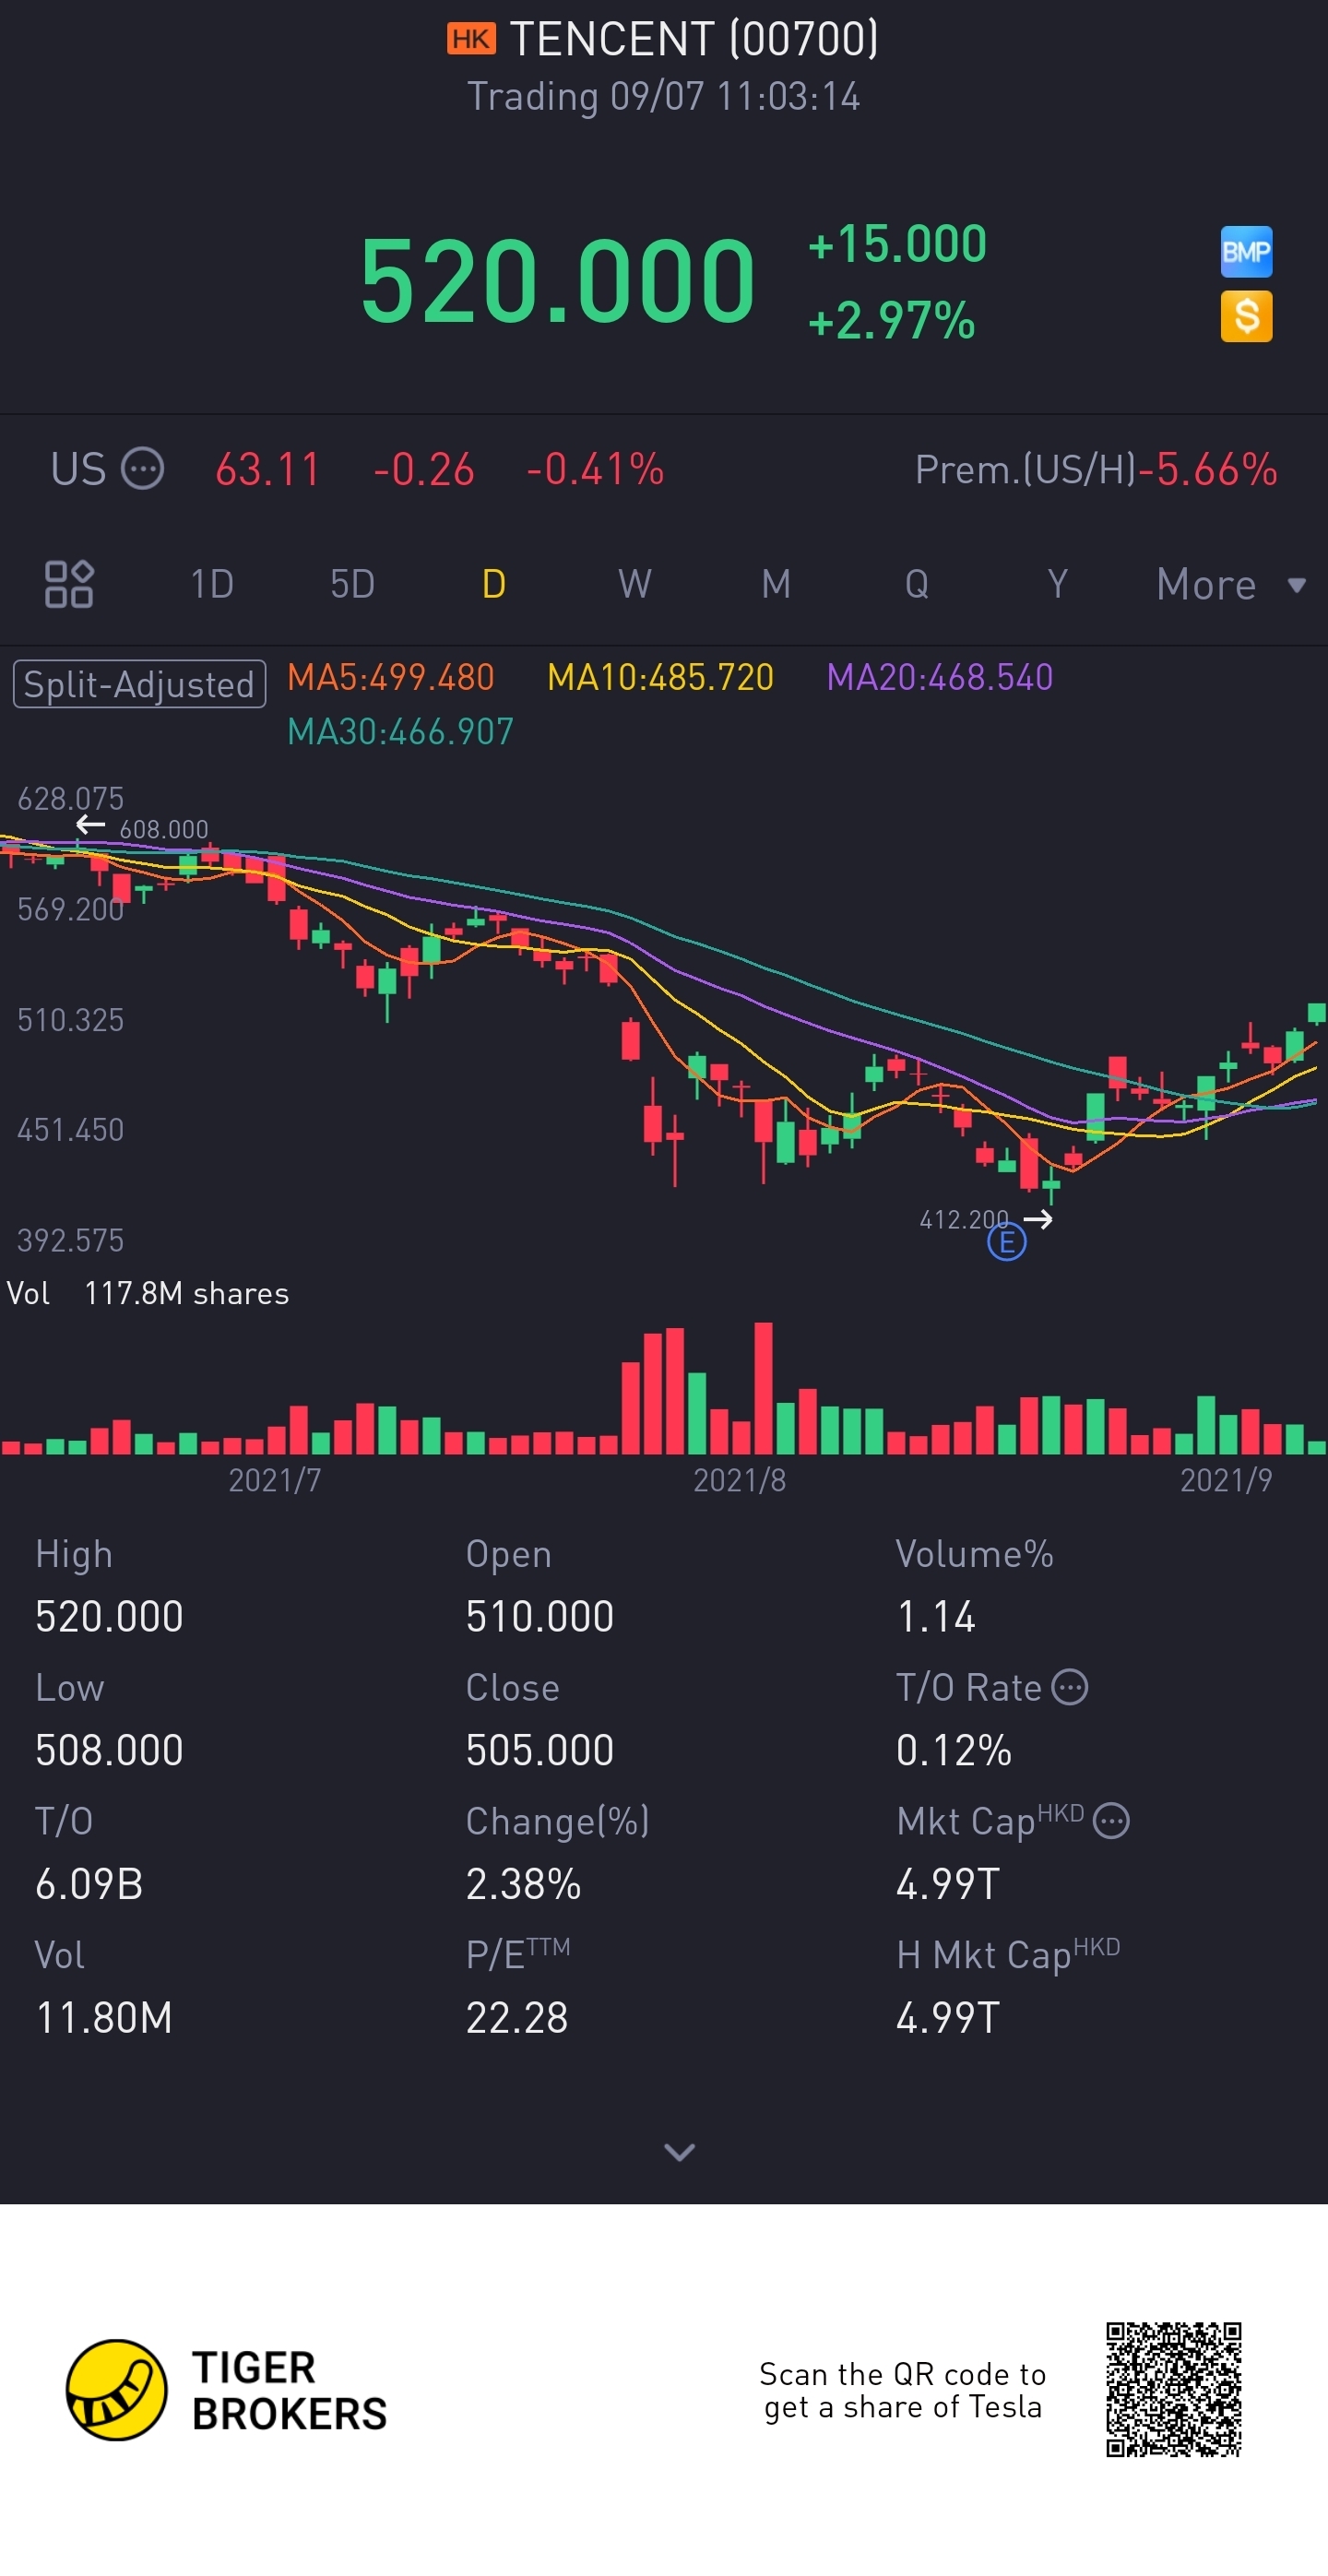Tap the Close value 505.000

[x=539, y=1750]
